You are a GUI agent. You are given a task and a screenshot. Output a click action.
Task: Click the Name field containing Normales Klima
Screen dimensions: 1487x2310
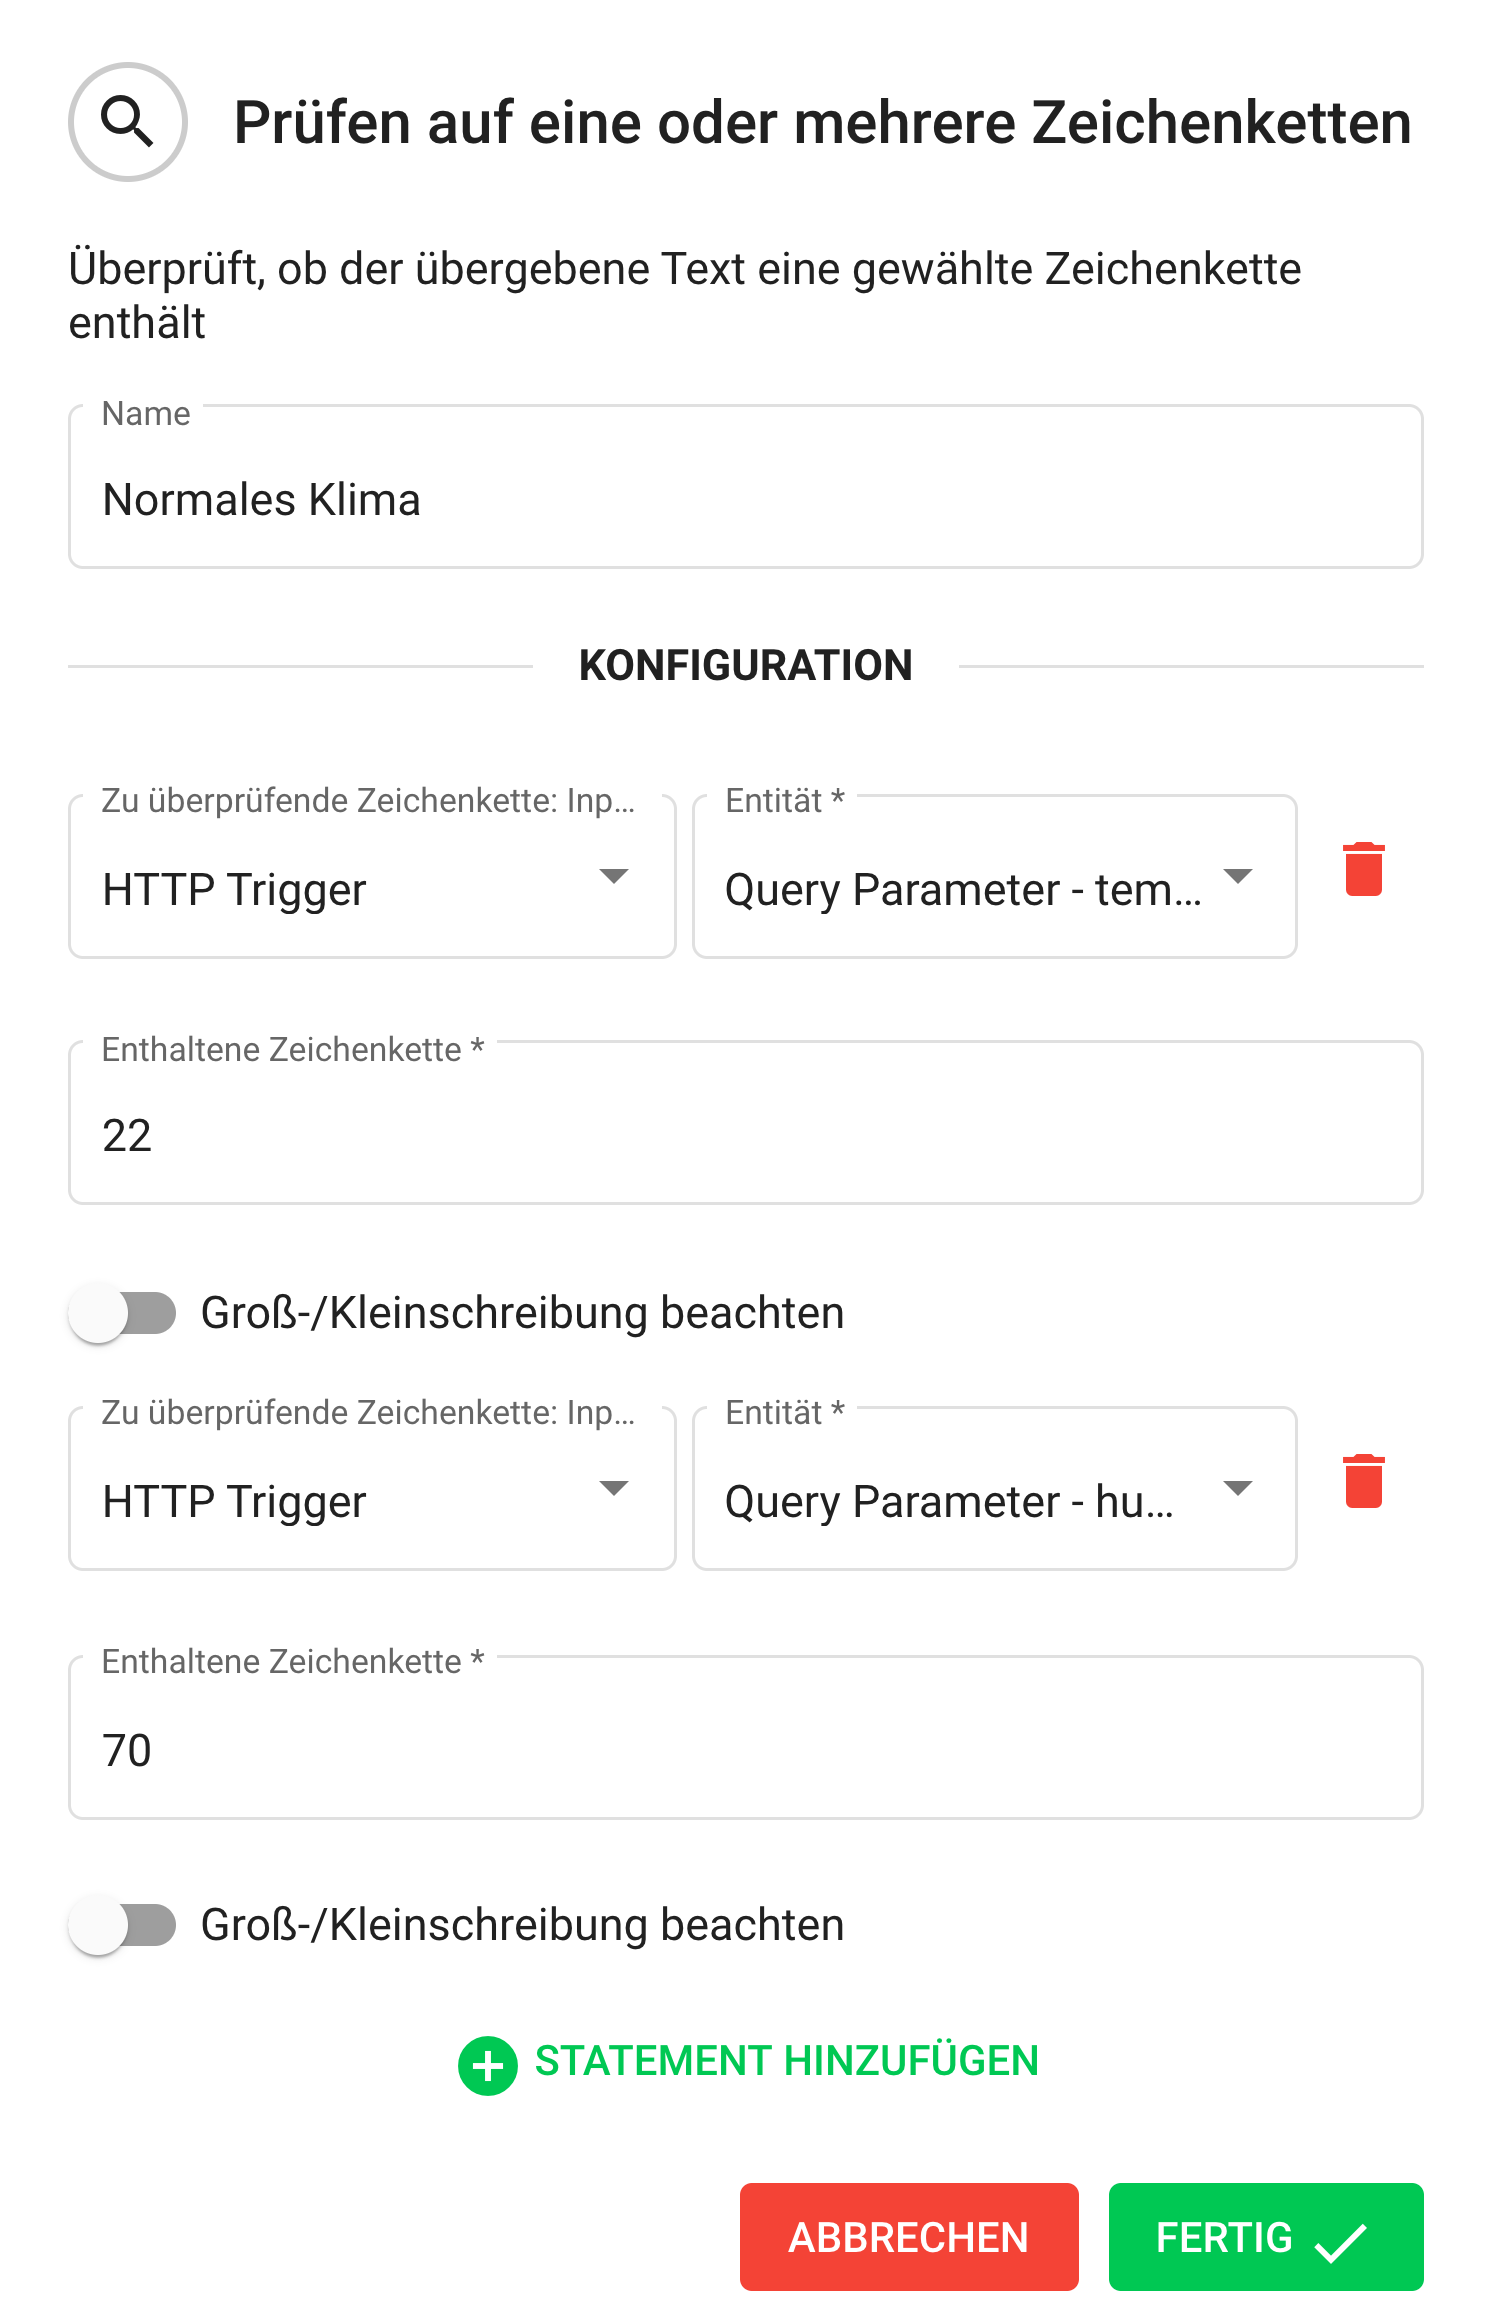(745, 498)
